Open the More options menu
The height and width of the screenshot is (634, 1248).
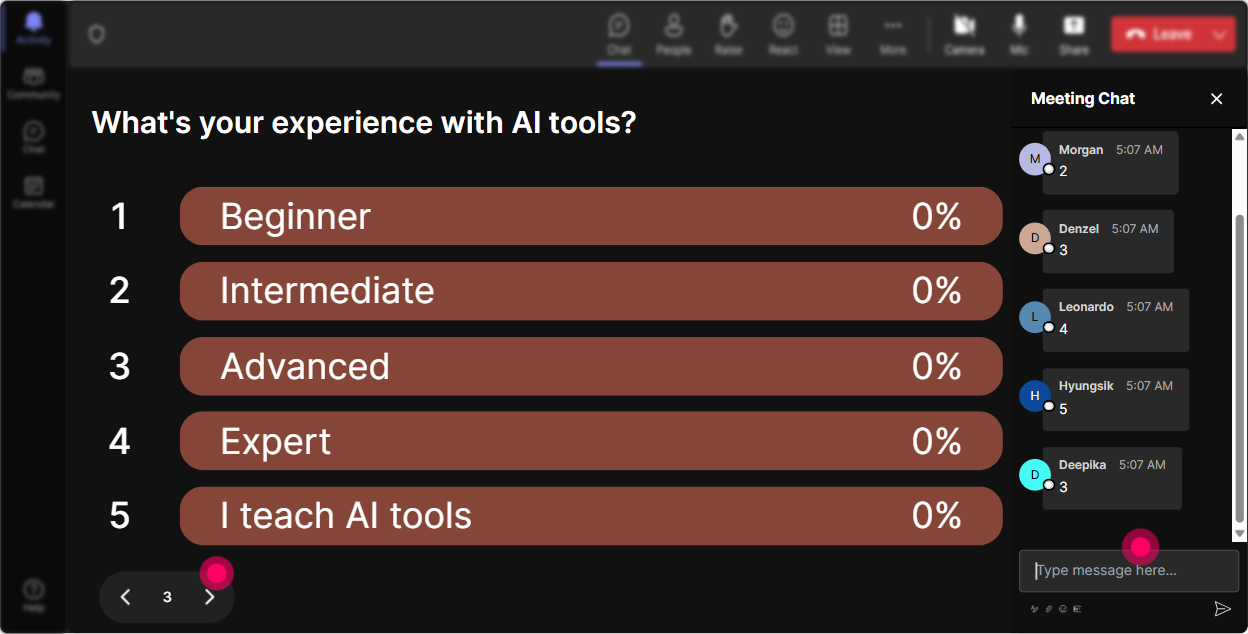(x=893, y=34)
